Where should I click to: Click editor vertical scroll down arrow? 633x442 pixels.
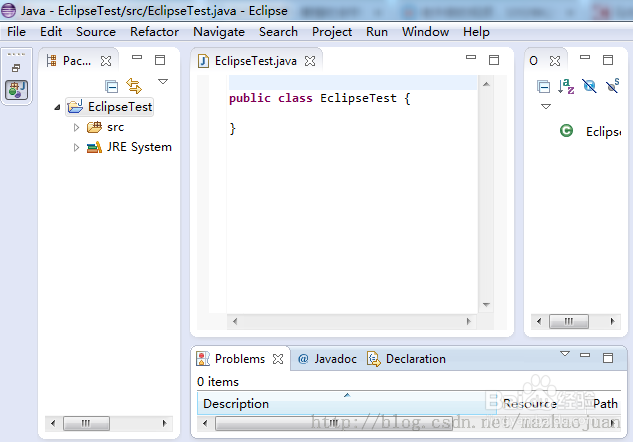tap(486, 305)
